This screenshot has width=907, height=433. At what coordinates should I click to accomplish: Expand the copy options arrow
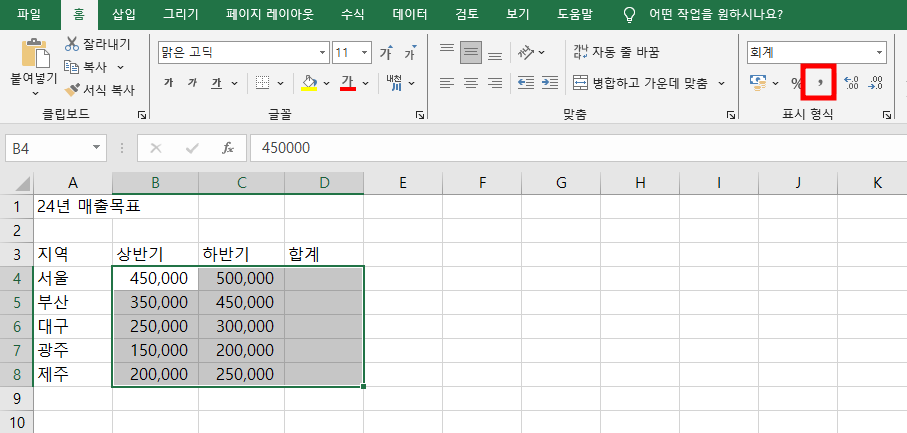pyautogui.click(x=121, y=67)
